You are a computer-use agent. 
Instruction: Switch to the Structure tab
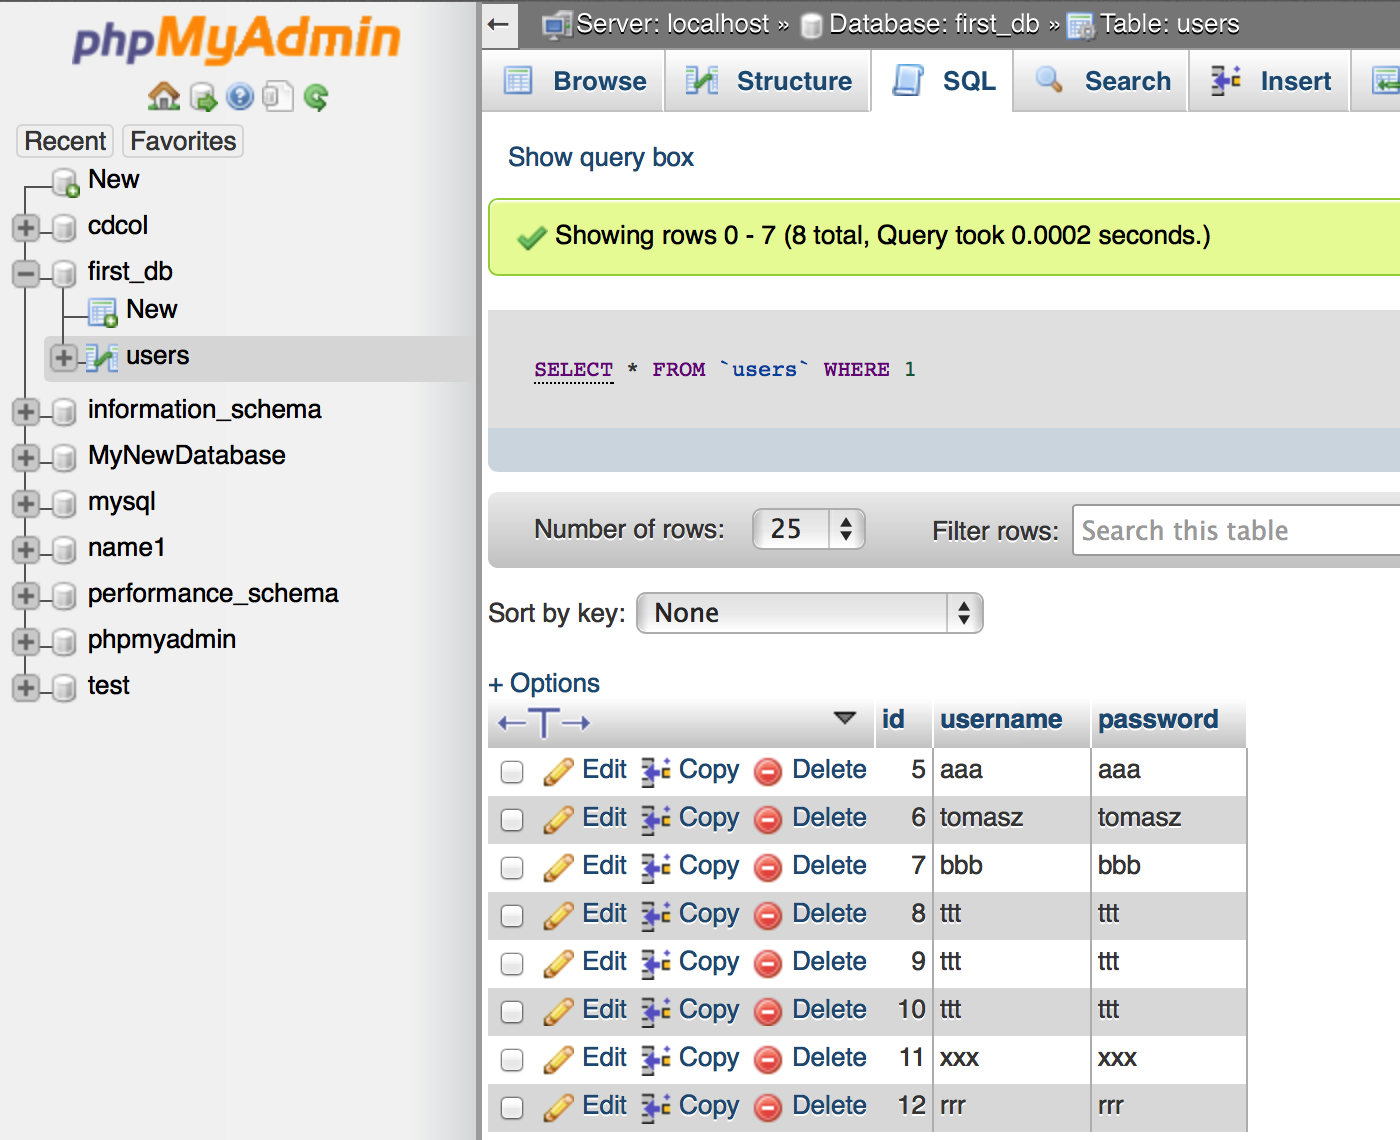pyautogui.click(x=768, y=81)
